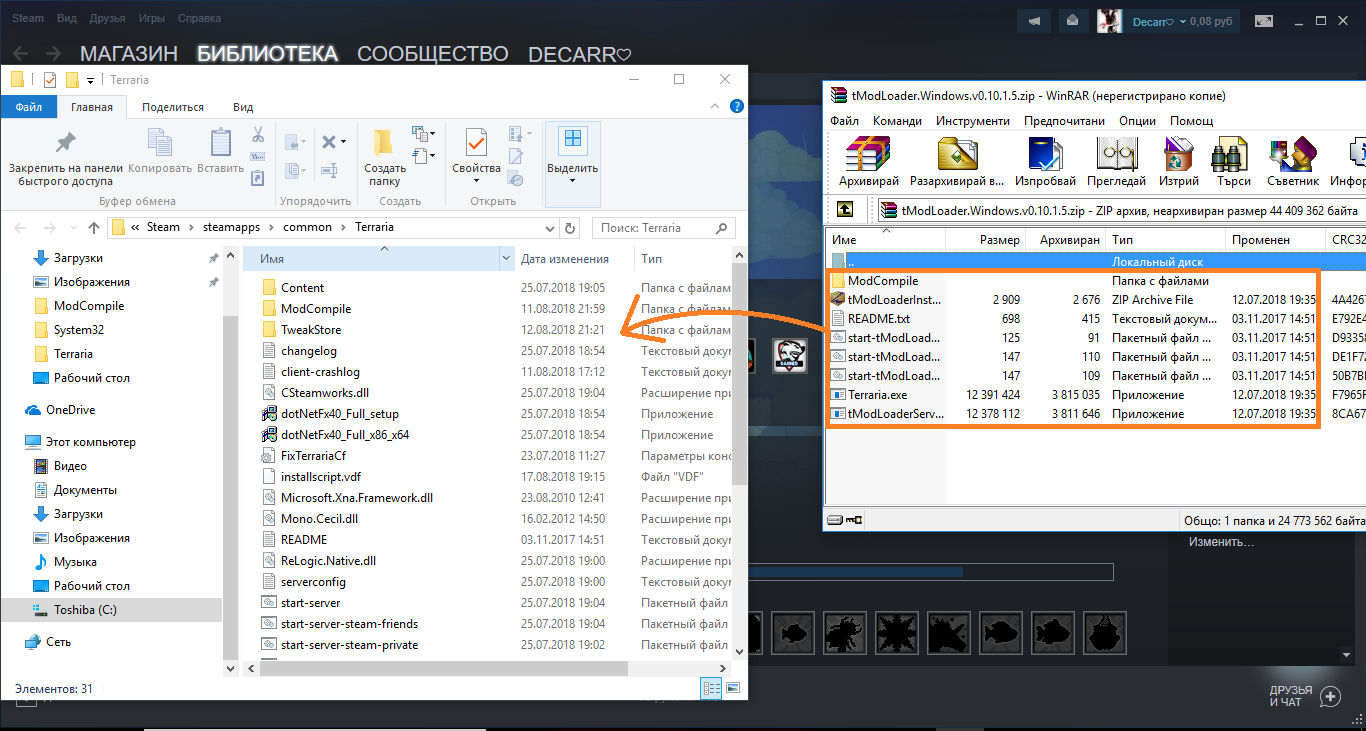Open Explorer help question mark icon
Image resolution: width=1366 pixels, height=731 pixels.
click(736, 107)
